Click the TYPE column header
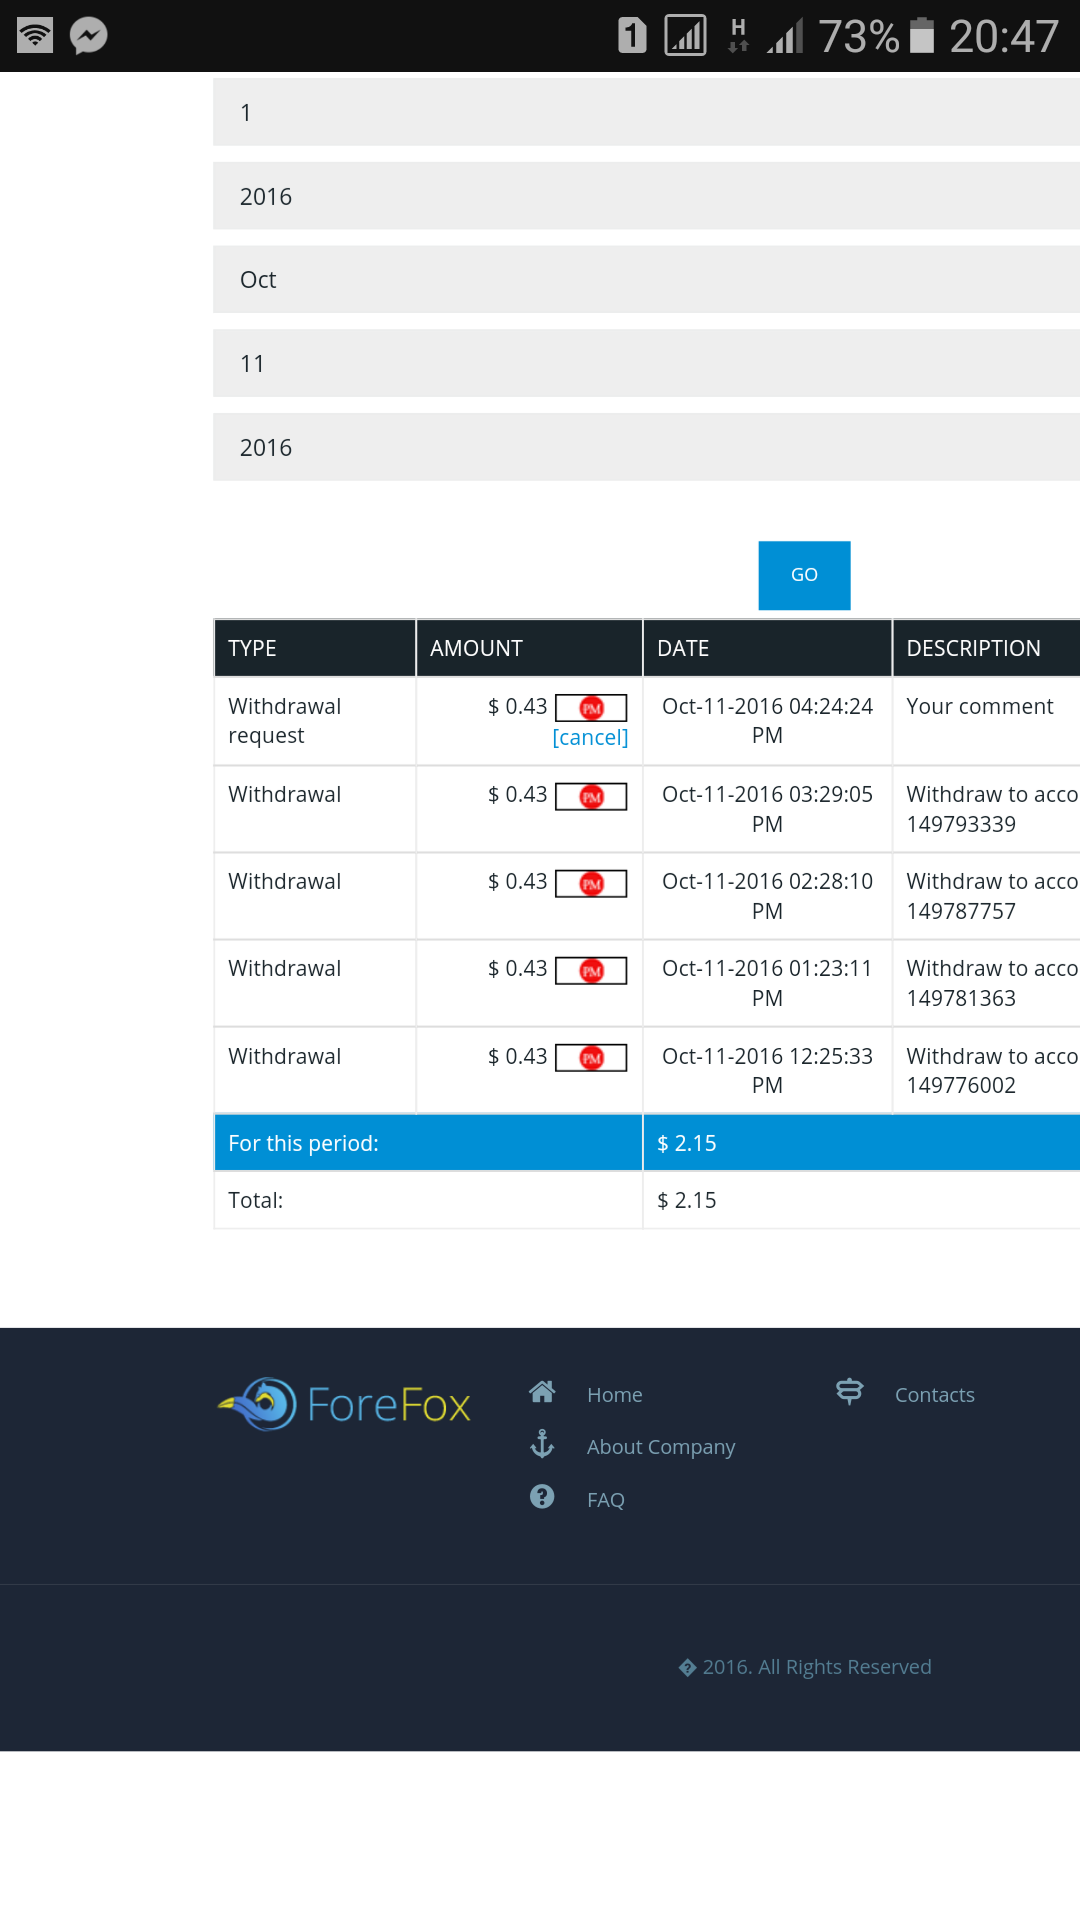Viewport: 1080px width, 1920px height. tap(315, 648)
